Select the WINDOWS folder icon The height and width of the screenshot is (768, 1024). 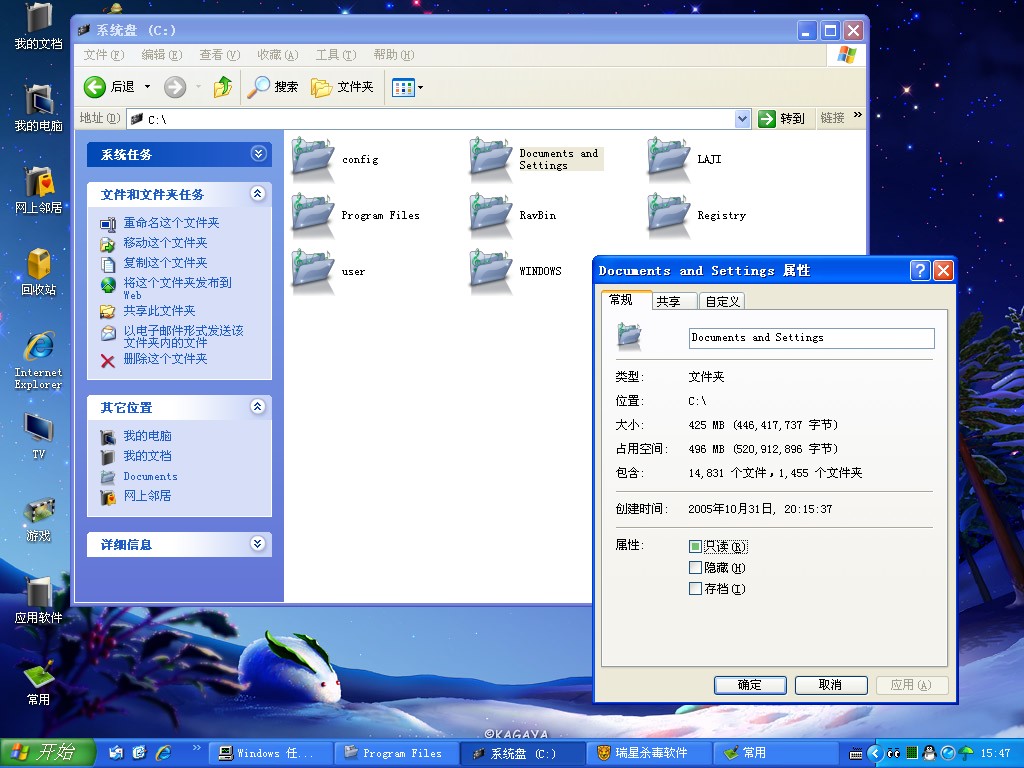[x=491, y=270]
